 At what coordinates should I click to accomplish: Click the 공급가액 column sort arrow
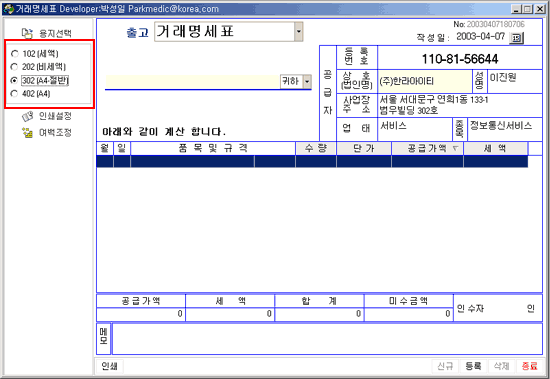pos(455,148)
